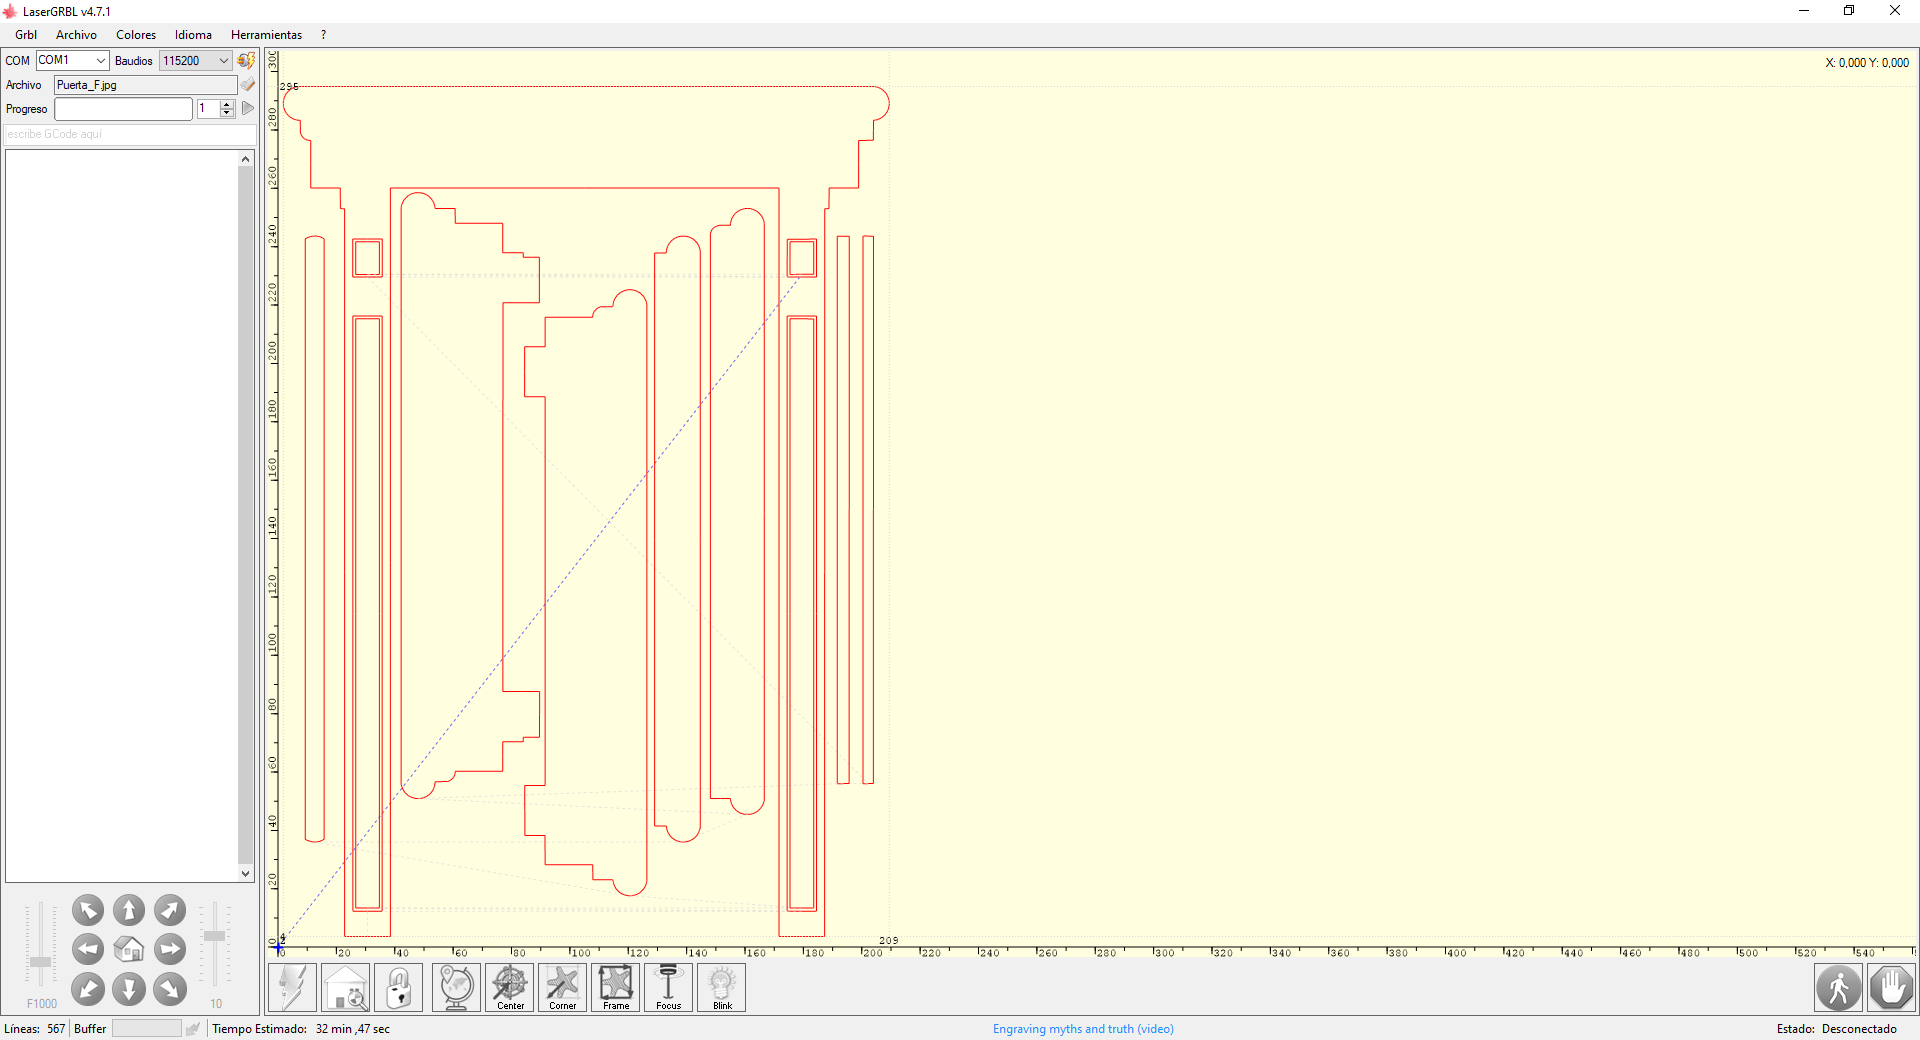The image size is (1920, 1040).
Task: Increase repetitions with the stepper arrow
Action: pyautogui.click(x=224, y=104)
